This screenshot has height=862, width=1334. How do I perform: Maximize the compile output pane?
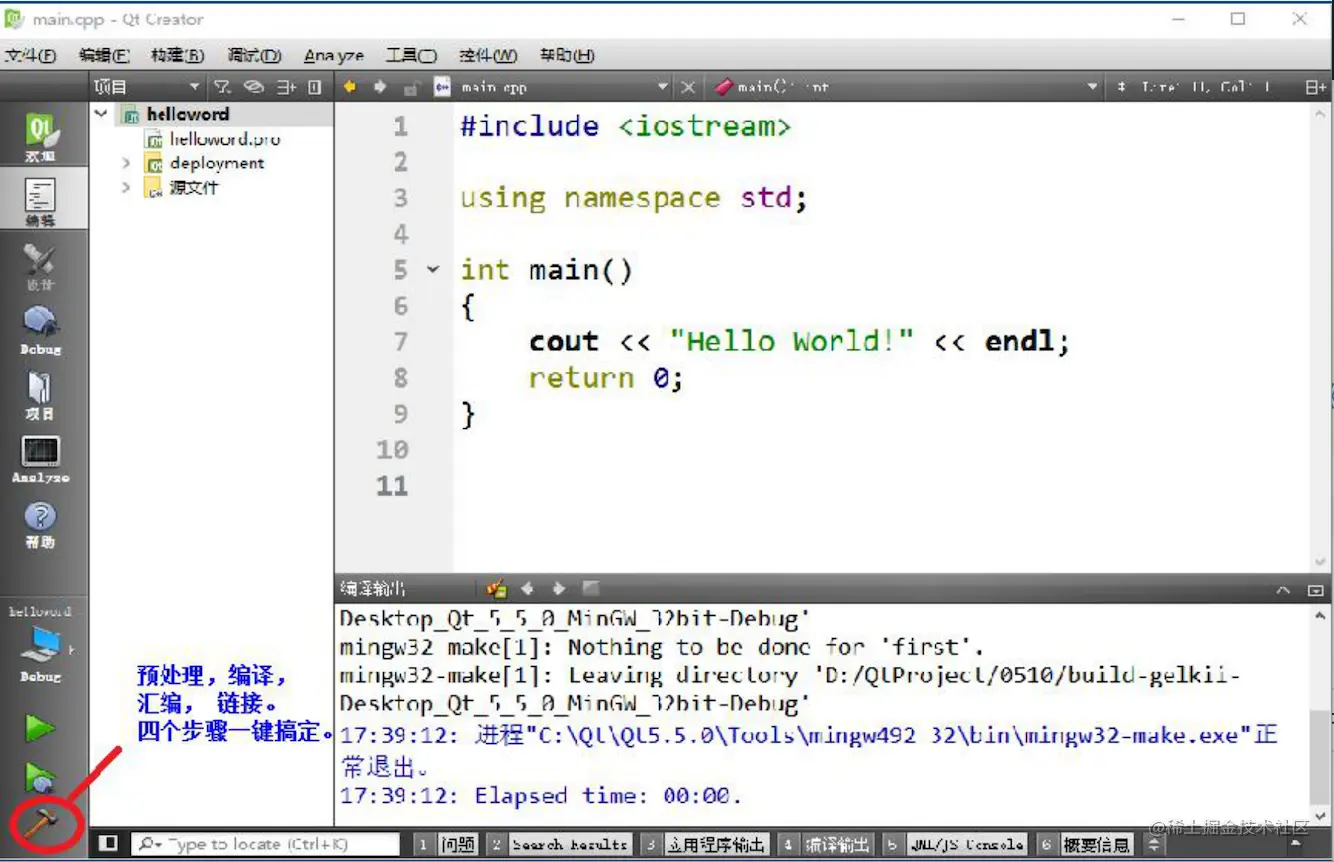(x=1315, y=590)
